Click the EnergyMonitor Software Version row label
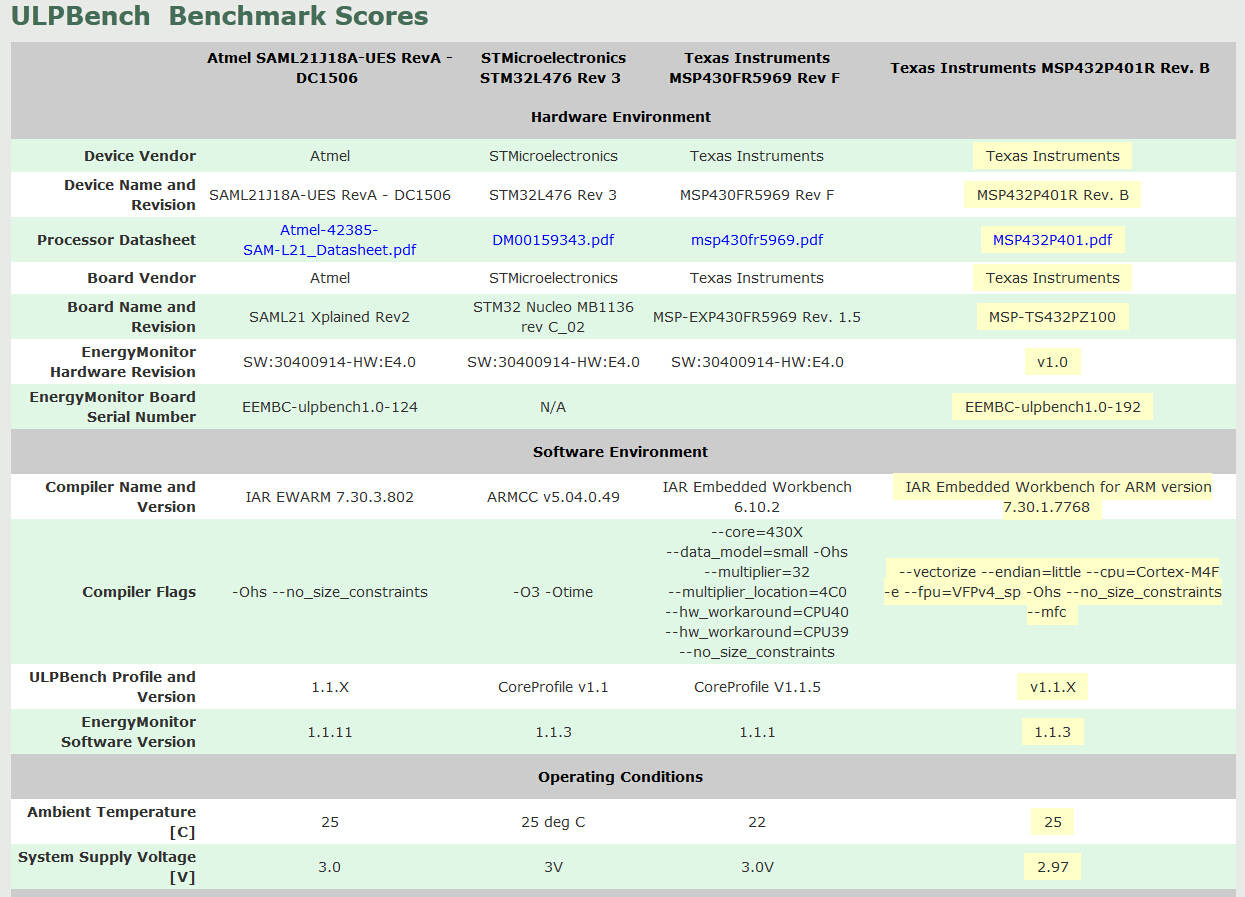The image size is (1245, 897). 128,732
